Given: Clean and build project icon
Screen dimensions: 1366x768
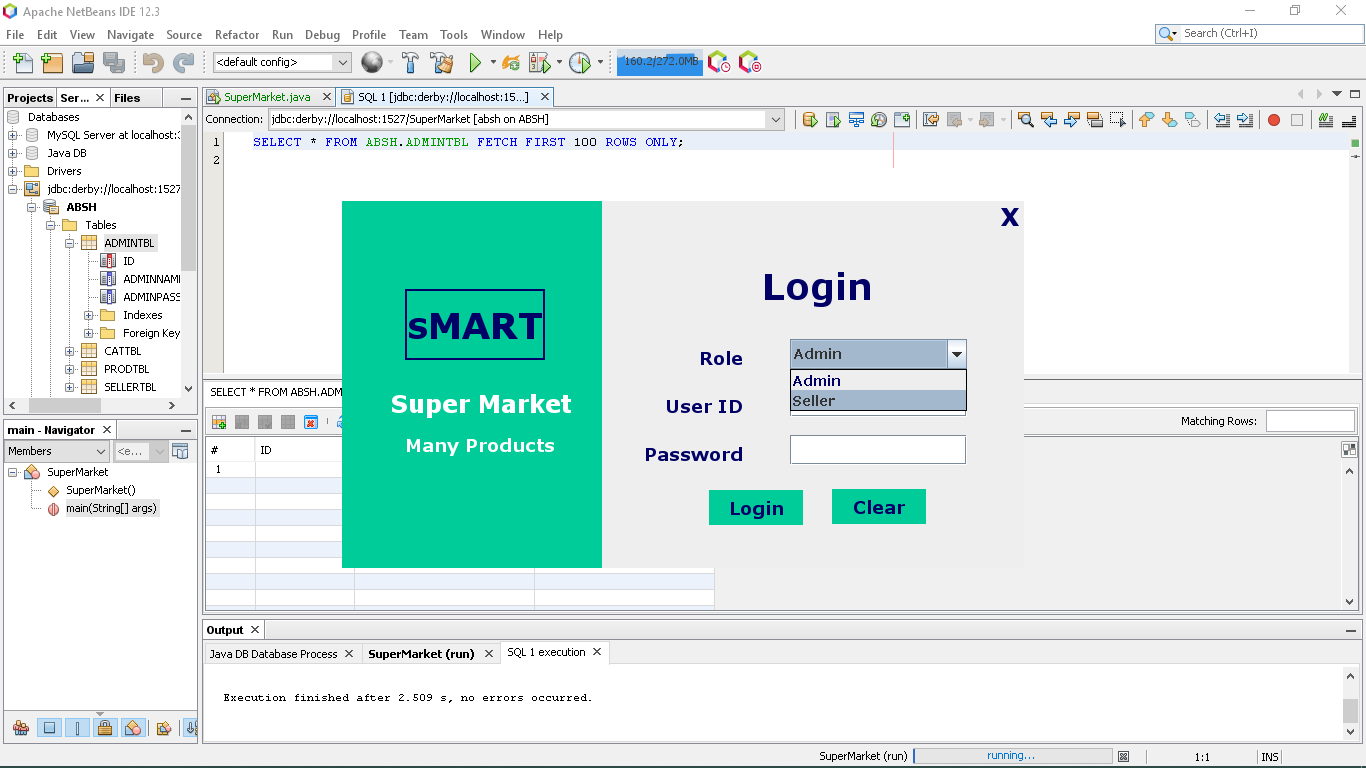Looking at the screenshot, I should [x=442, y=62].
